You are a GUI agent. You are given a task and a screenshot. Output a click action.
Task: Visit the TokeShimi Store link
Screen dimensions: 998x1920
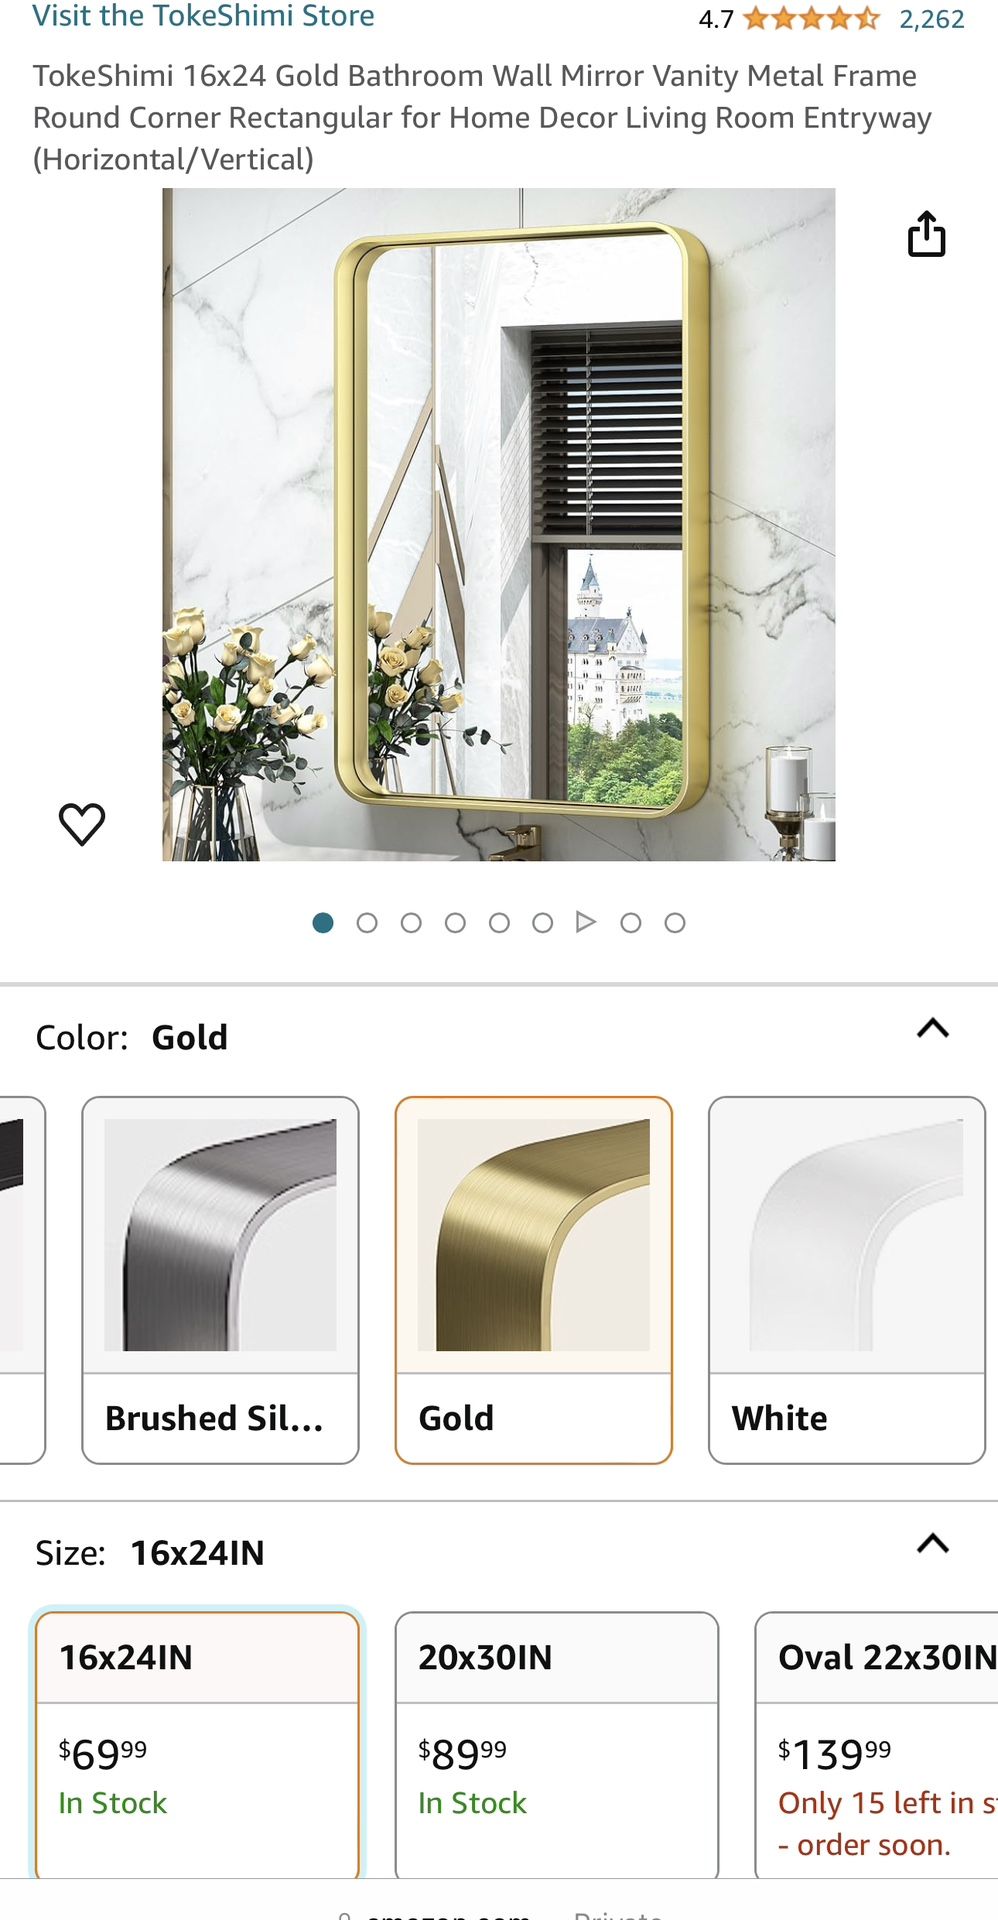(204, 16)
